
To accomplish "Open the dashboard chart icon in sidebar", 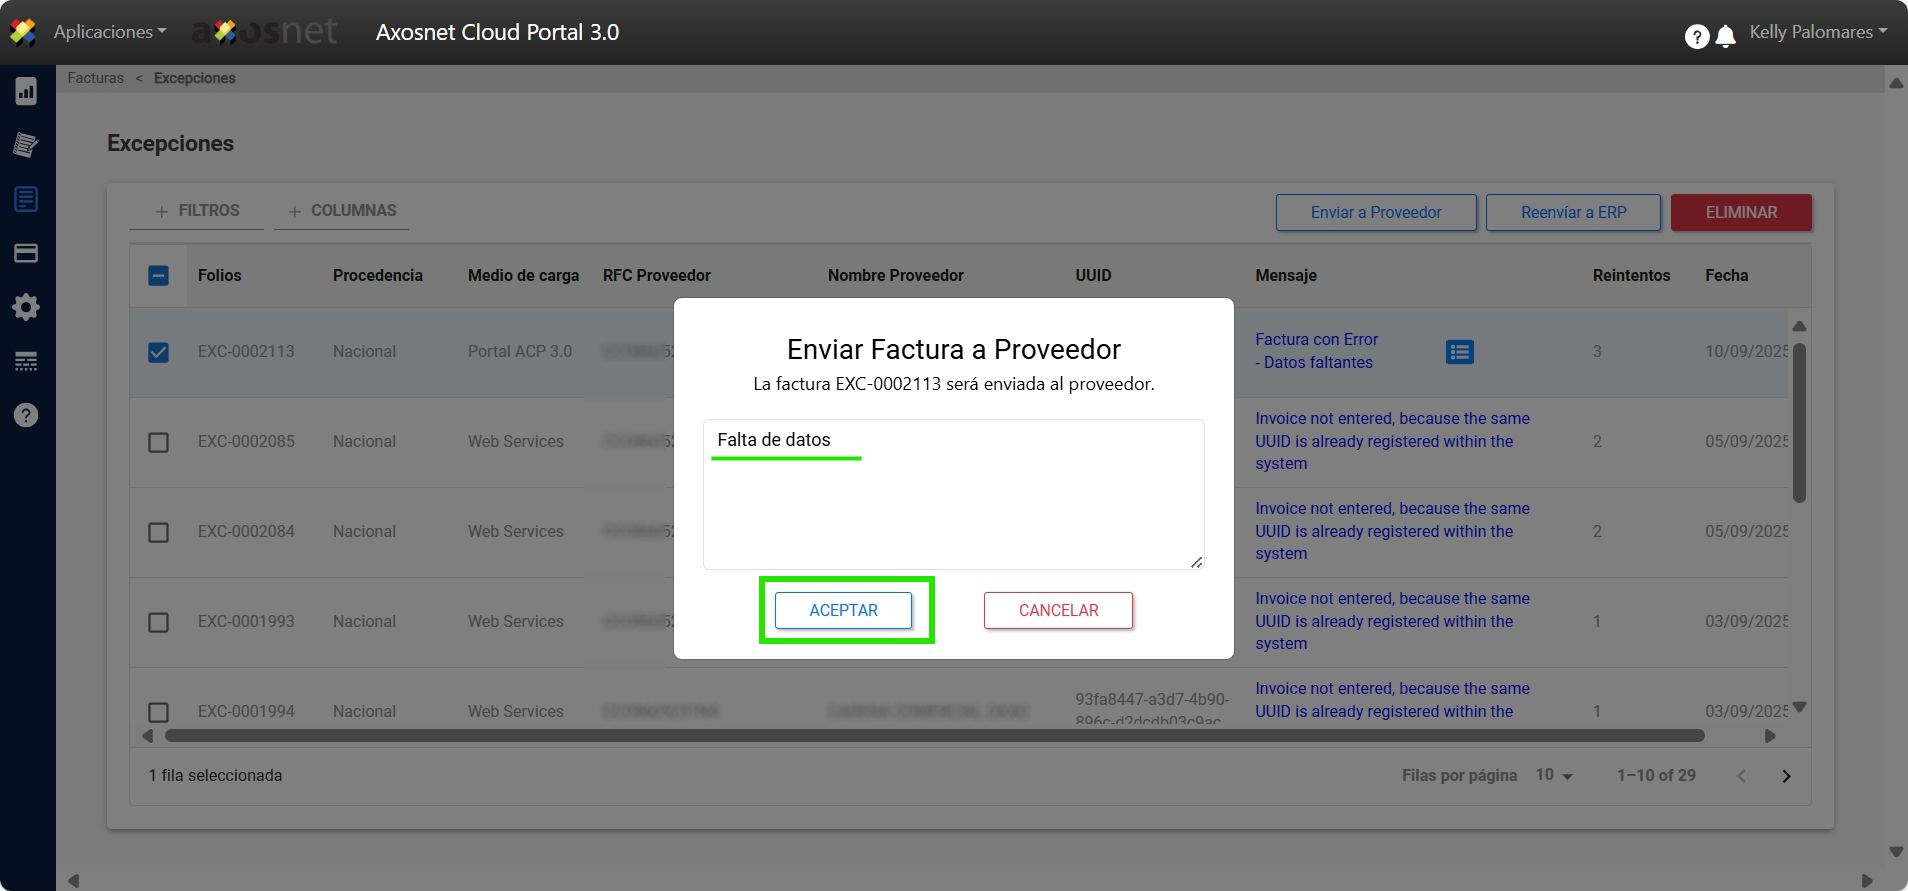I will coord(26,92).
